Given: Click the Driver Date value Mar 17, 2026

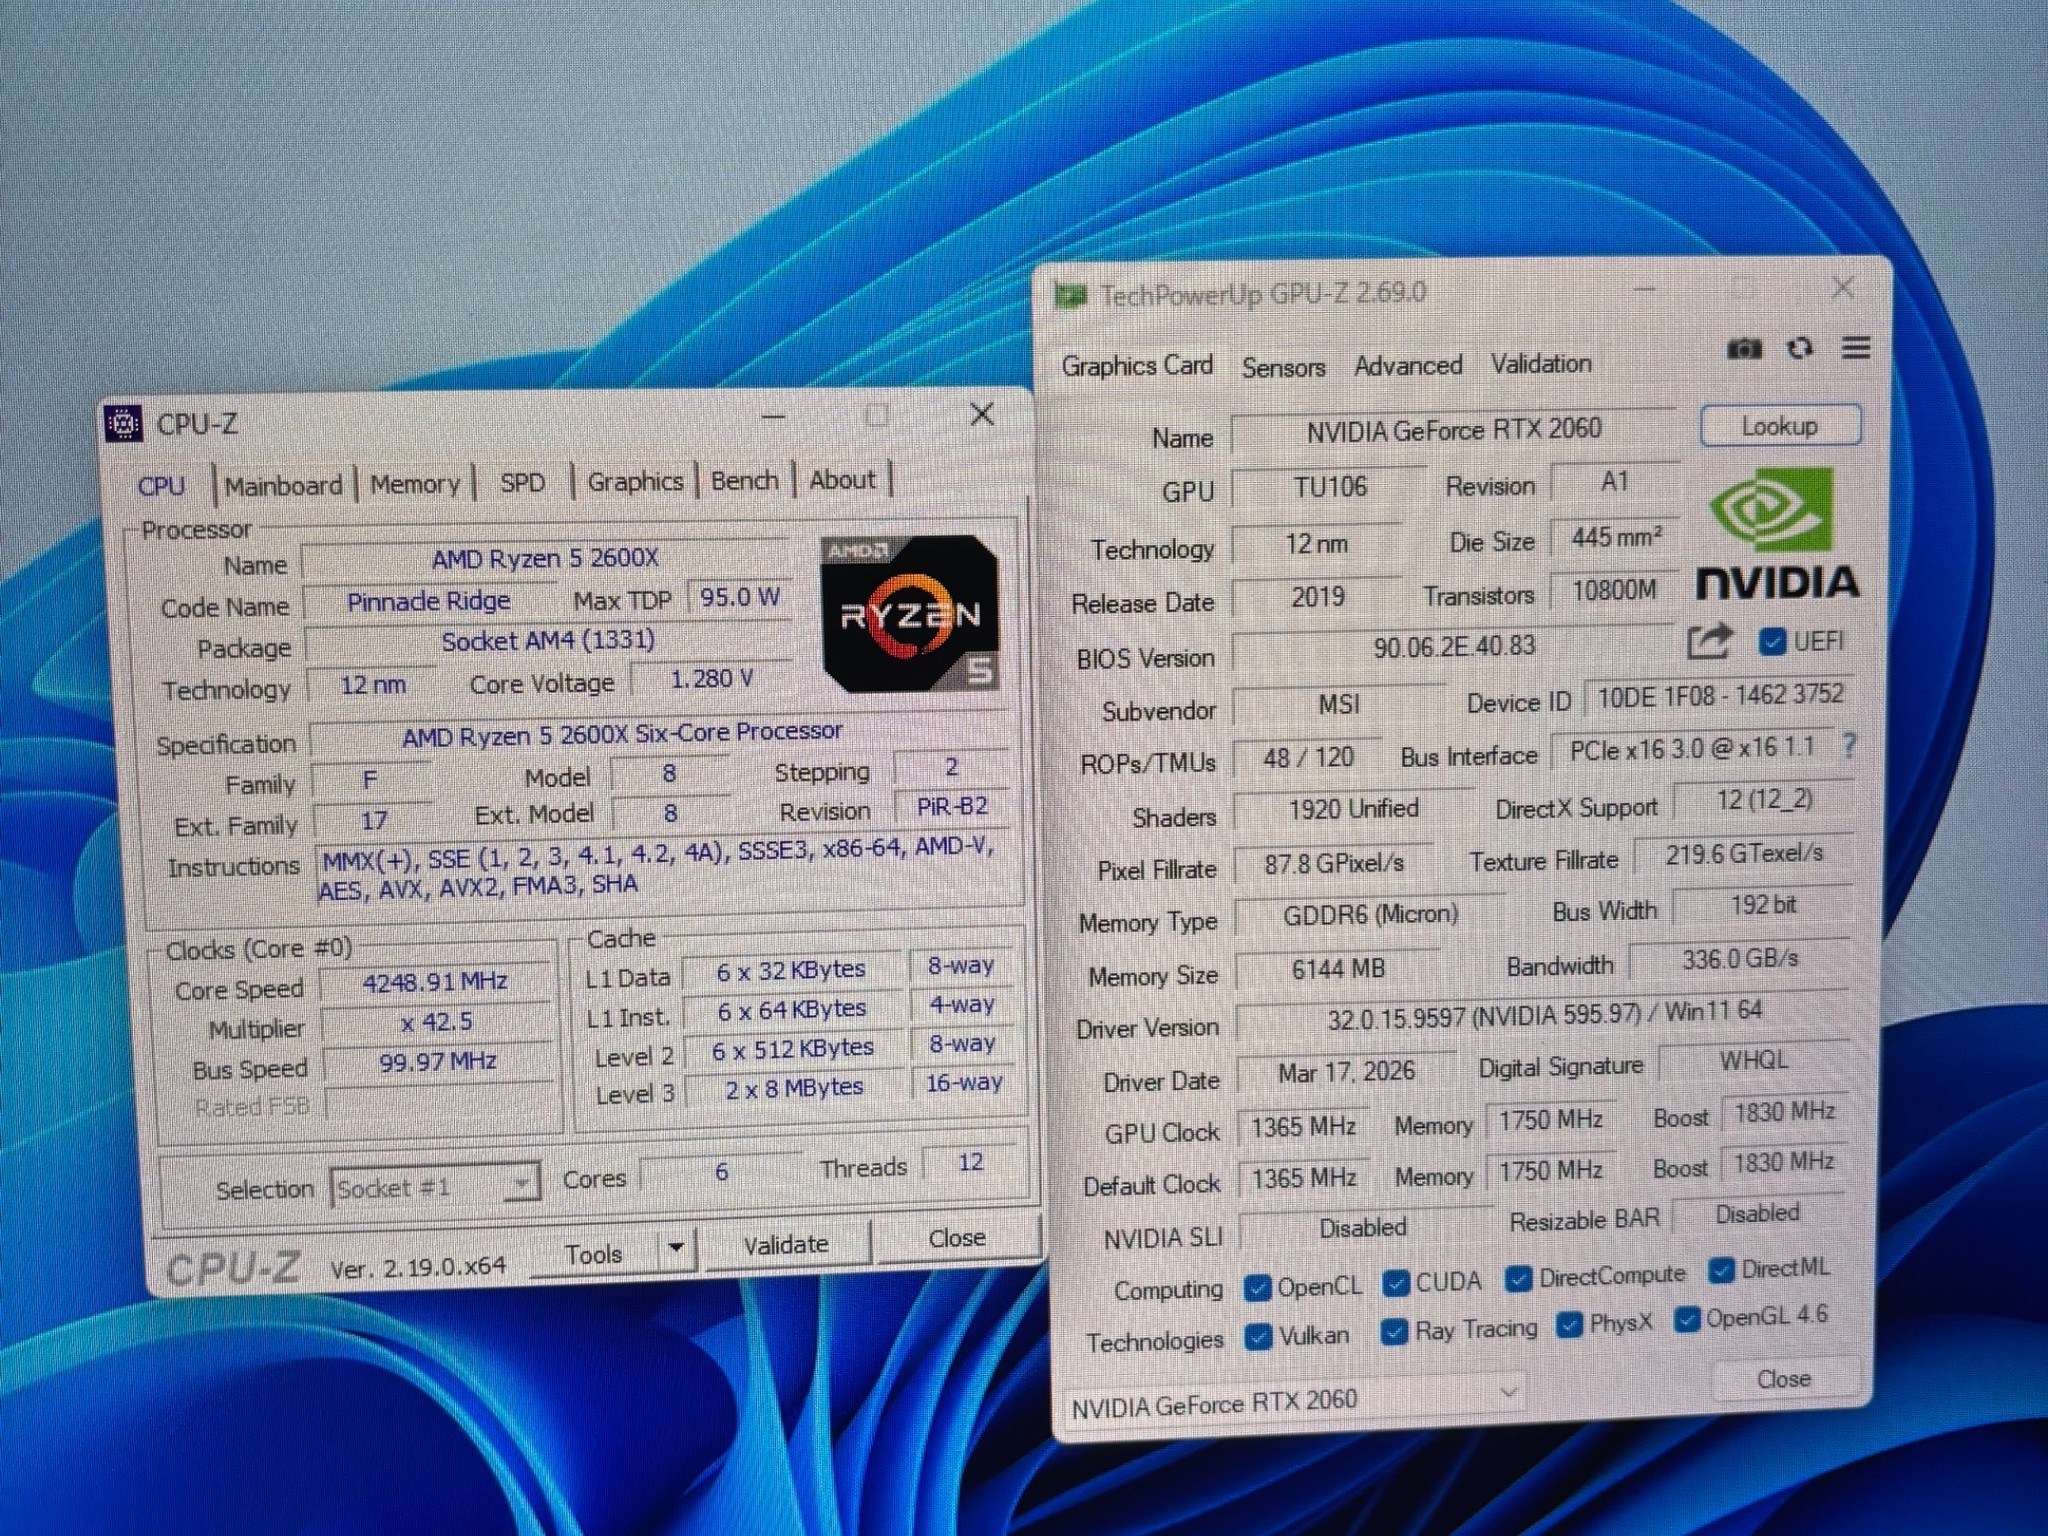Looking at the screenshot, I should (x=1346, y=1072).
